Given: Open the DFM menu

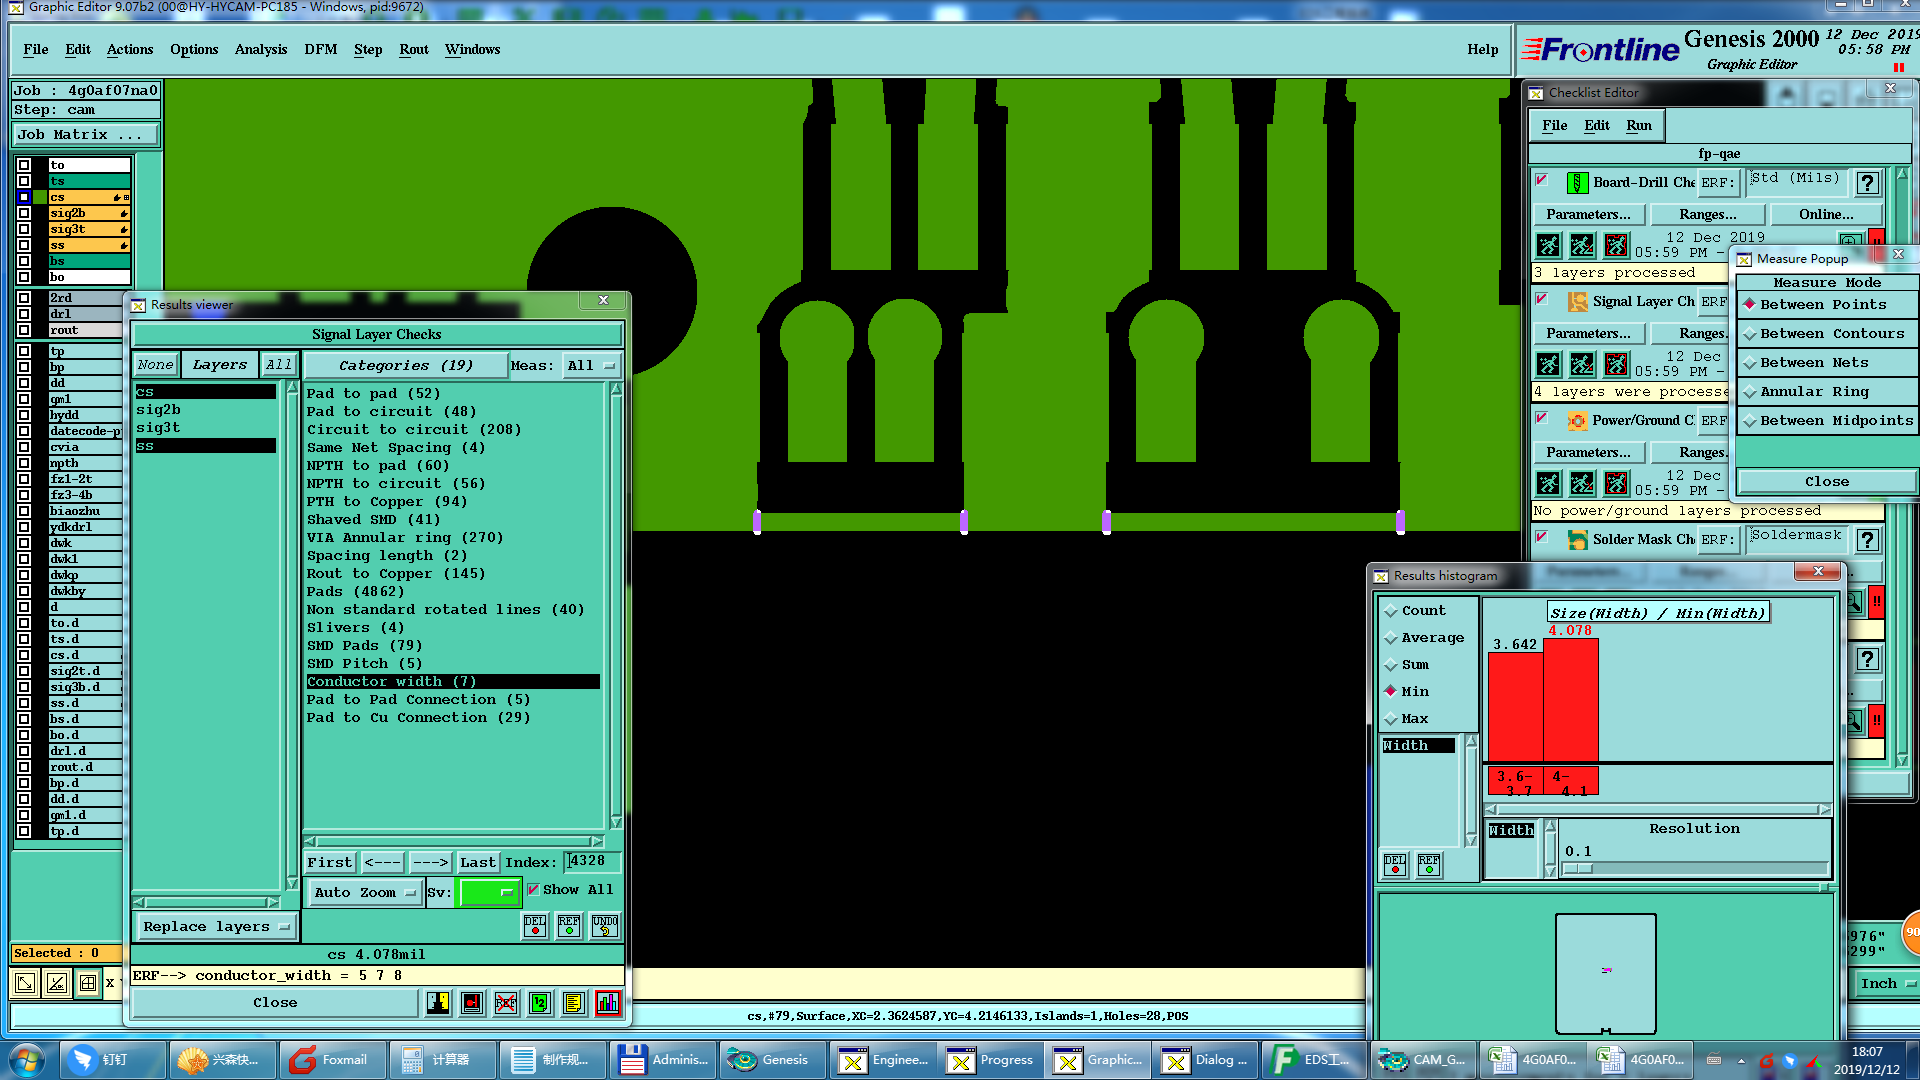Looking at the screenshot, I should 320,50.
